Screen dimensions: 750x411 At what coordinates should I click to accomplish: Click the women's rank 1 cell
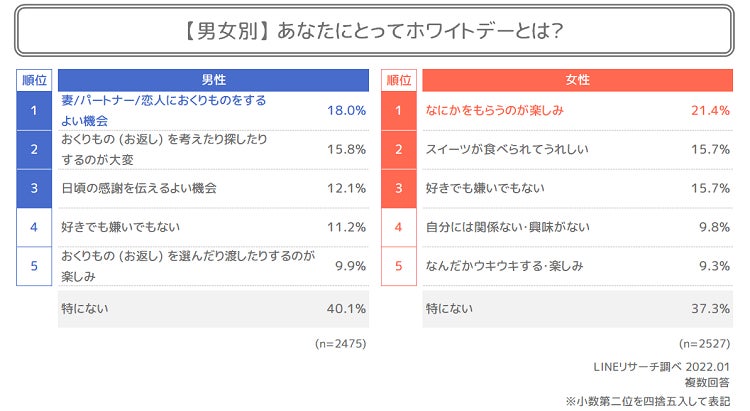398,111
